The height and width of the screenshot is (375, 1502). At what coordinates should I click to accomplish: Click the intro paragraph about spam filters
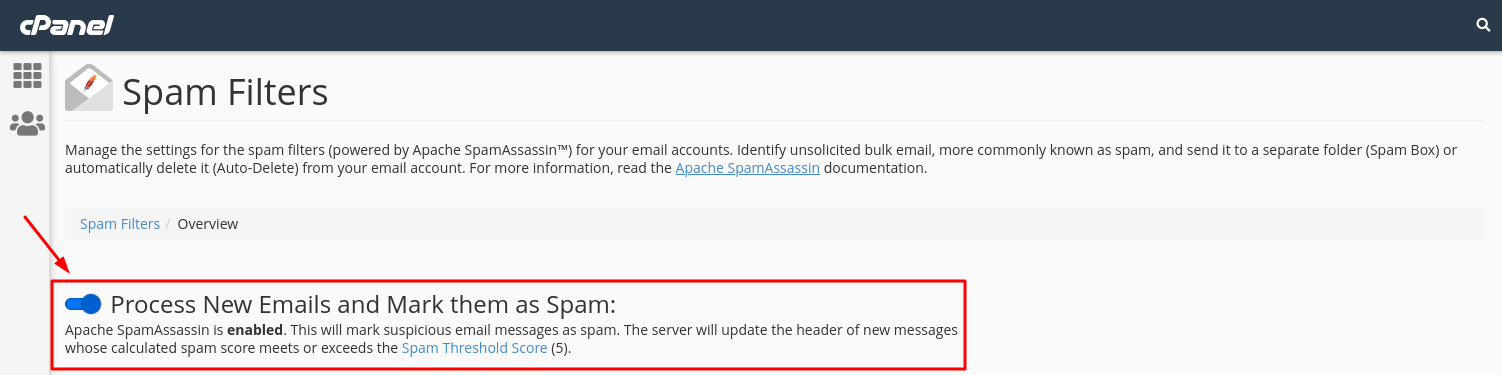pyautogui.click(x=761, y=159)
